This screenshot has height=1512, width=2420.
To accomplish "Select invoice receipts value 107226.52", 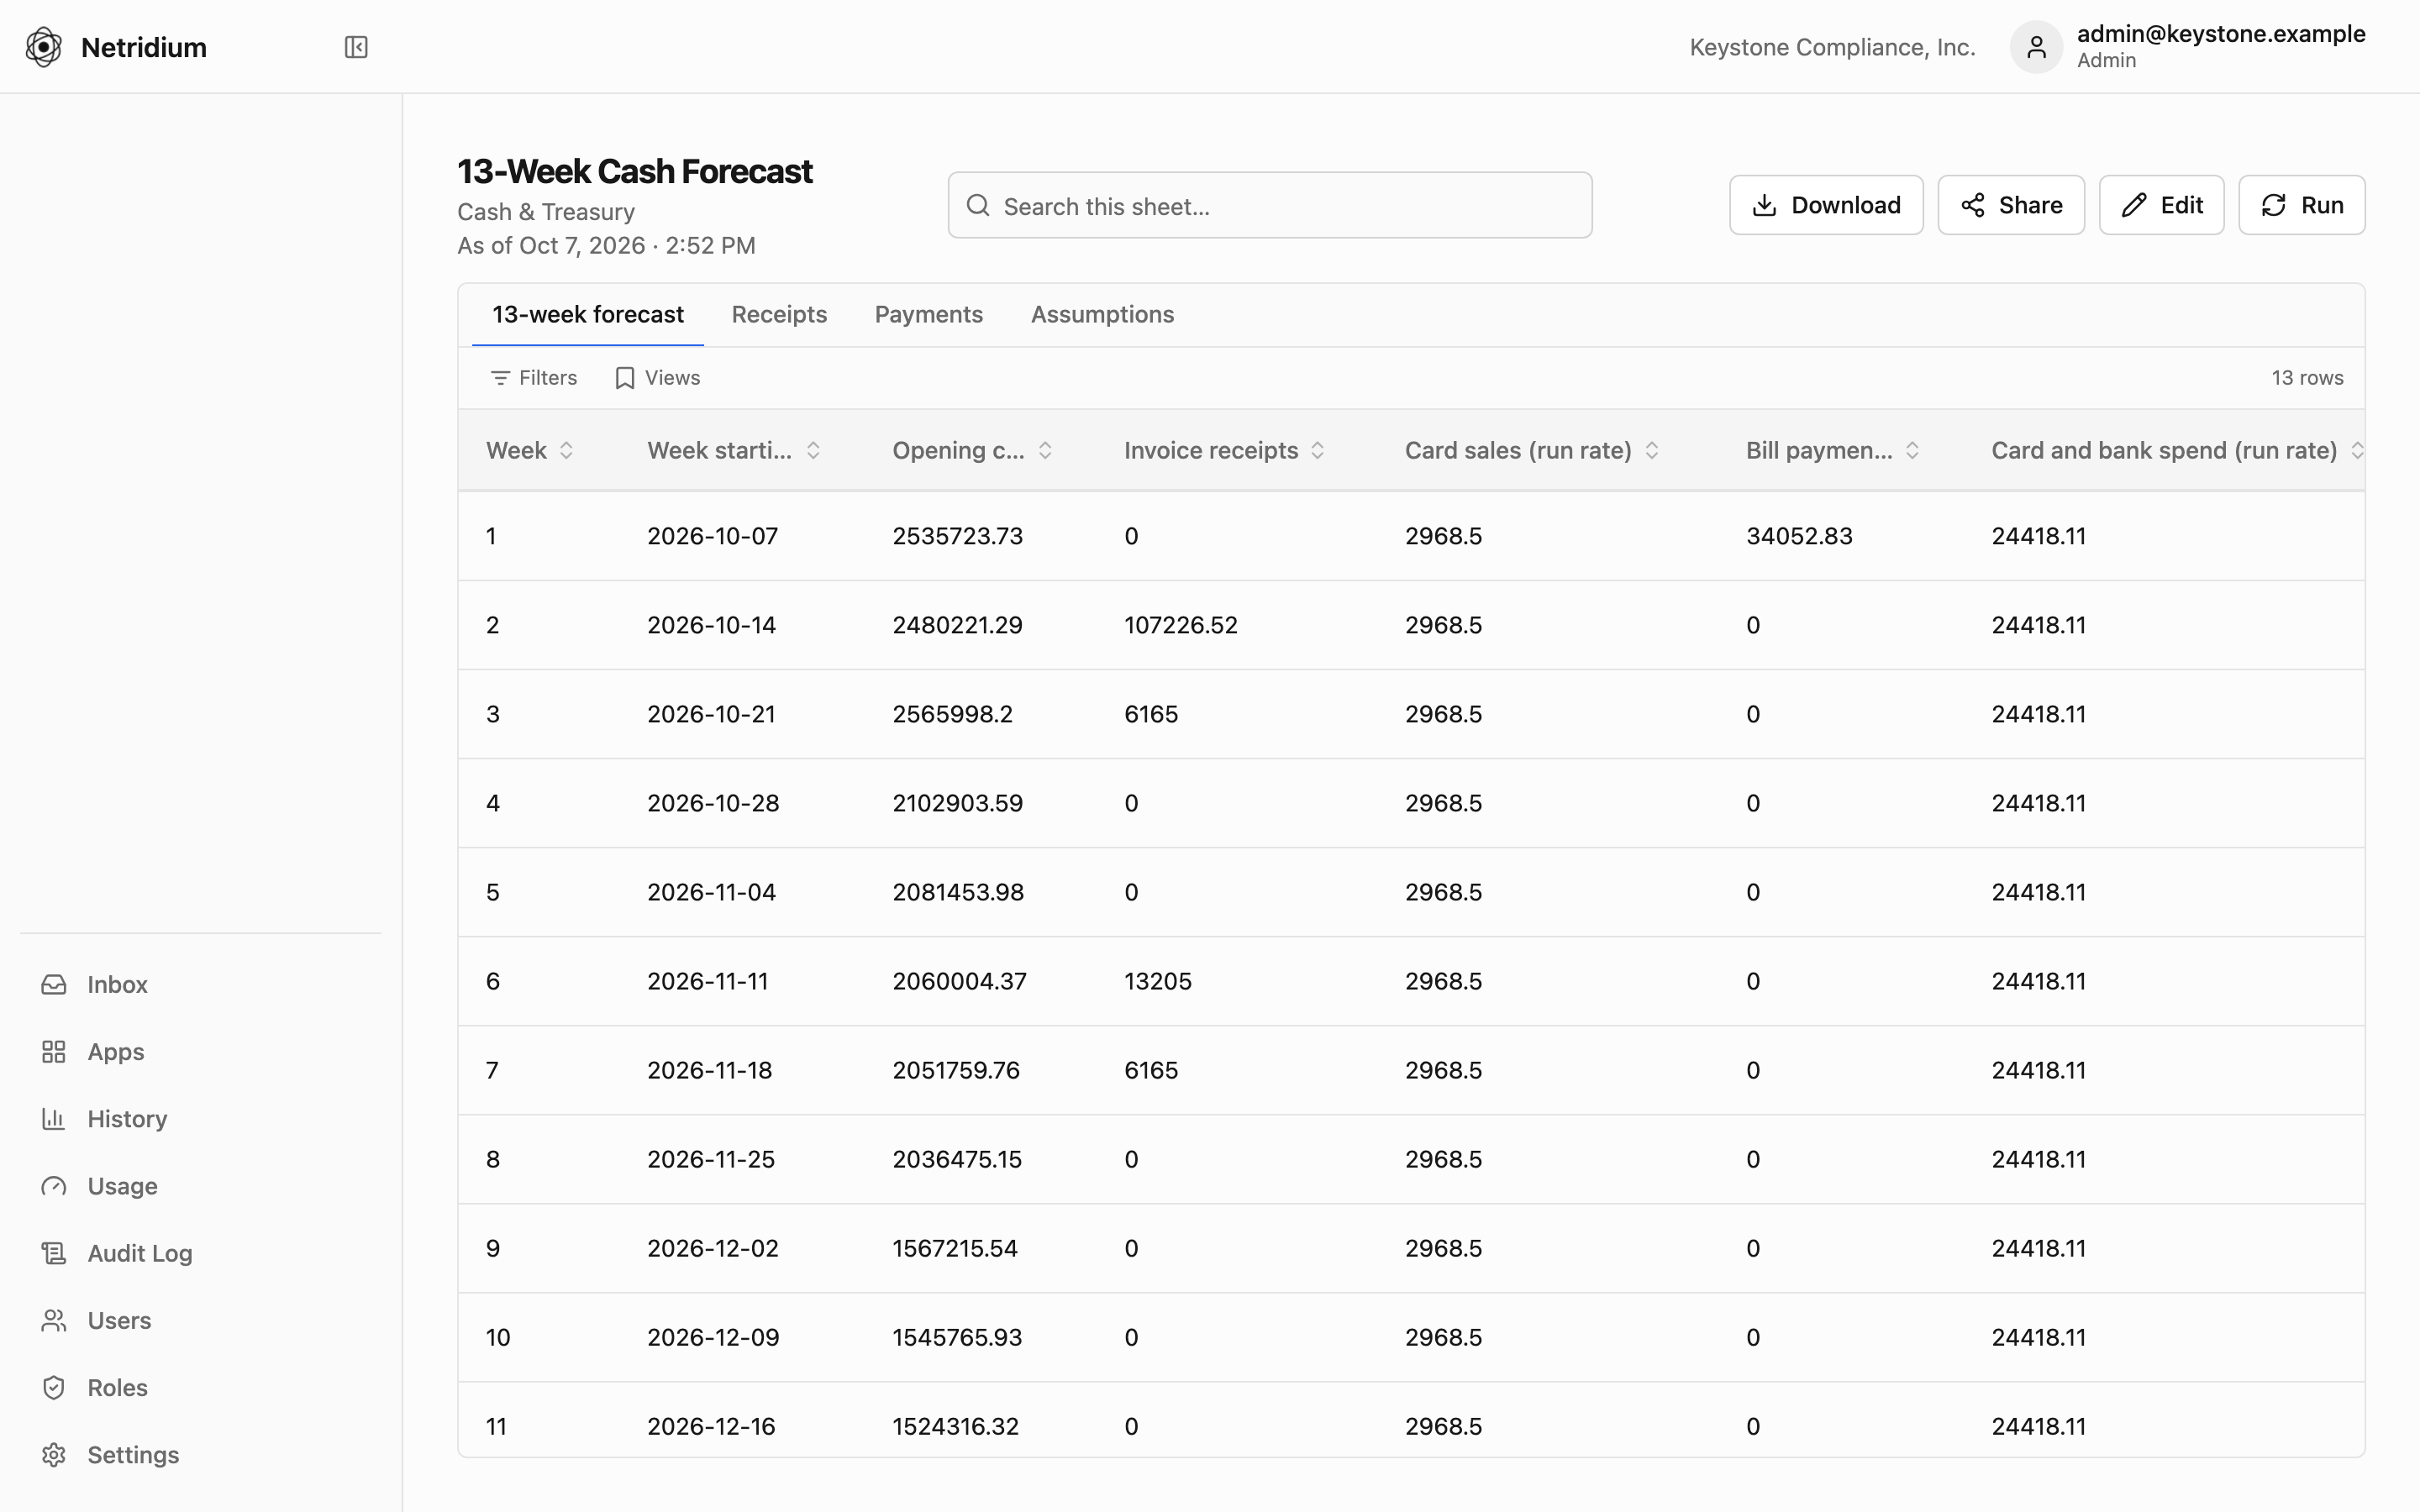I will tap(1181, 625).
